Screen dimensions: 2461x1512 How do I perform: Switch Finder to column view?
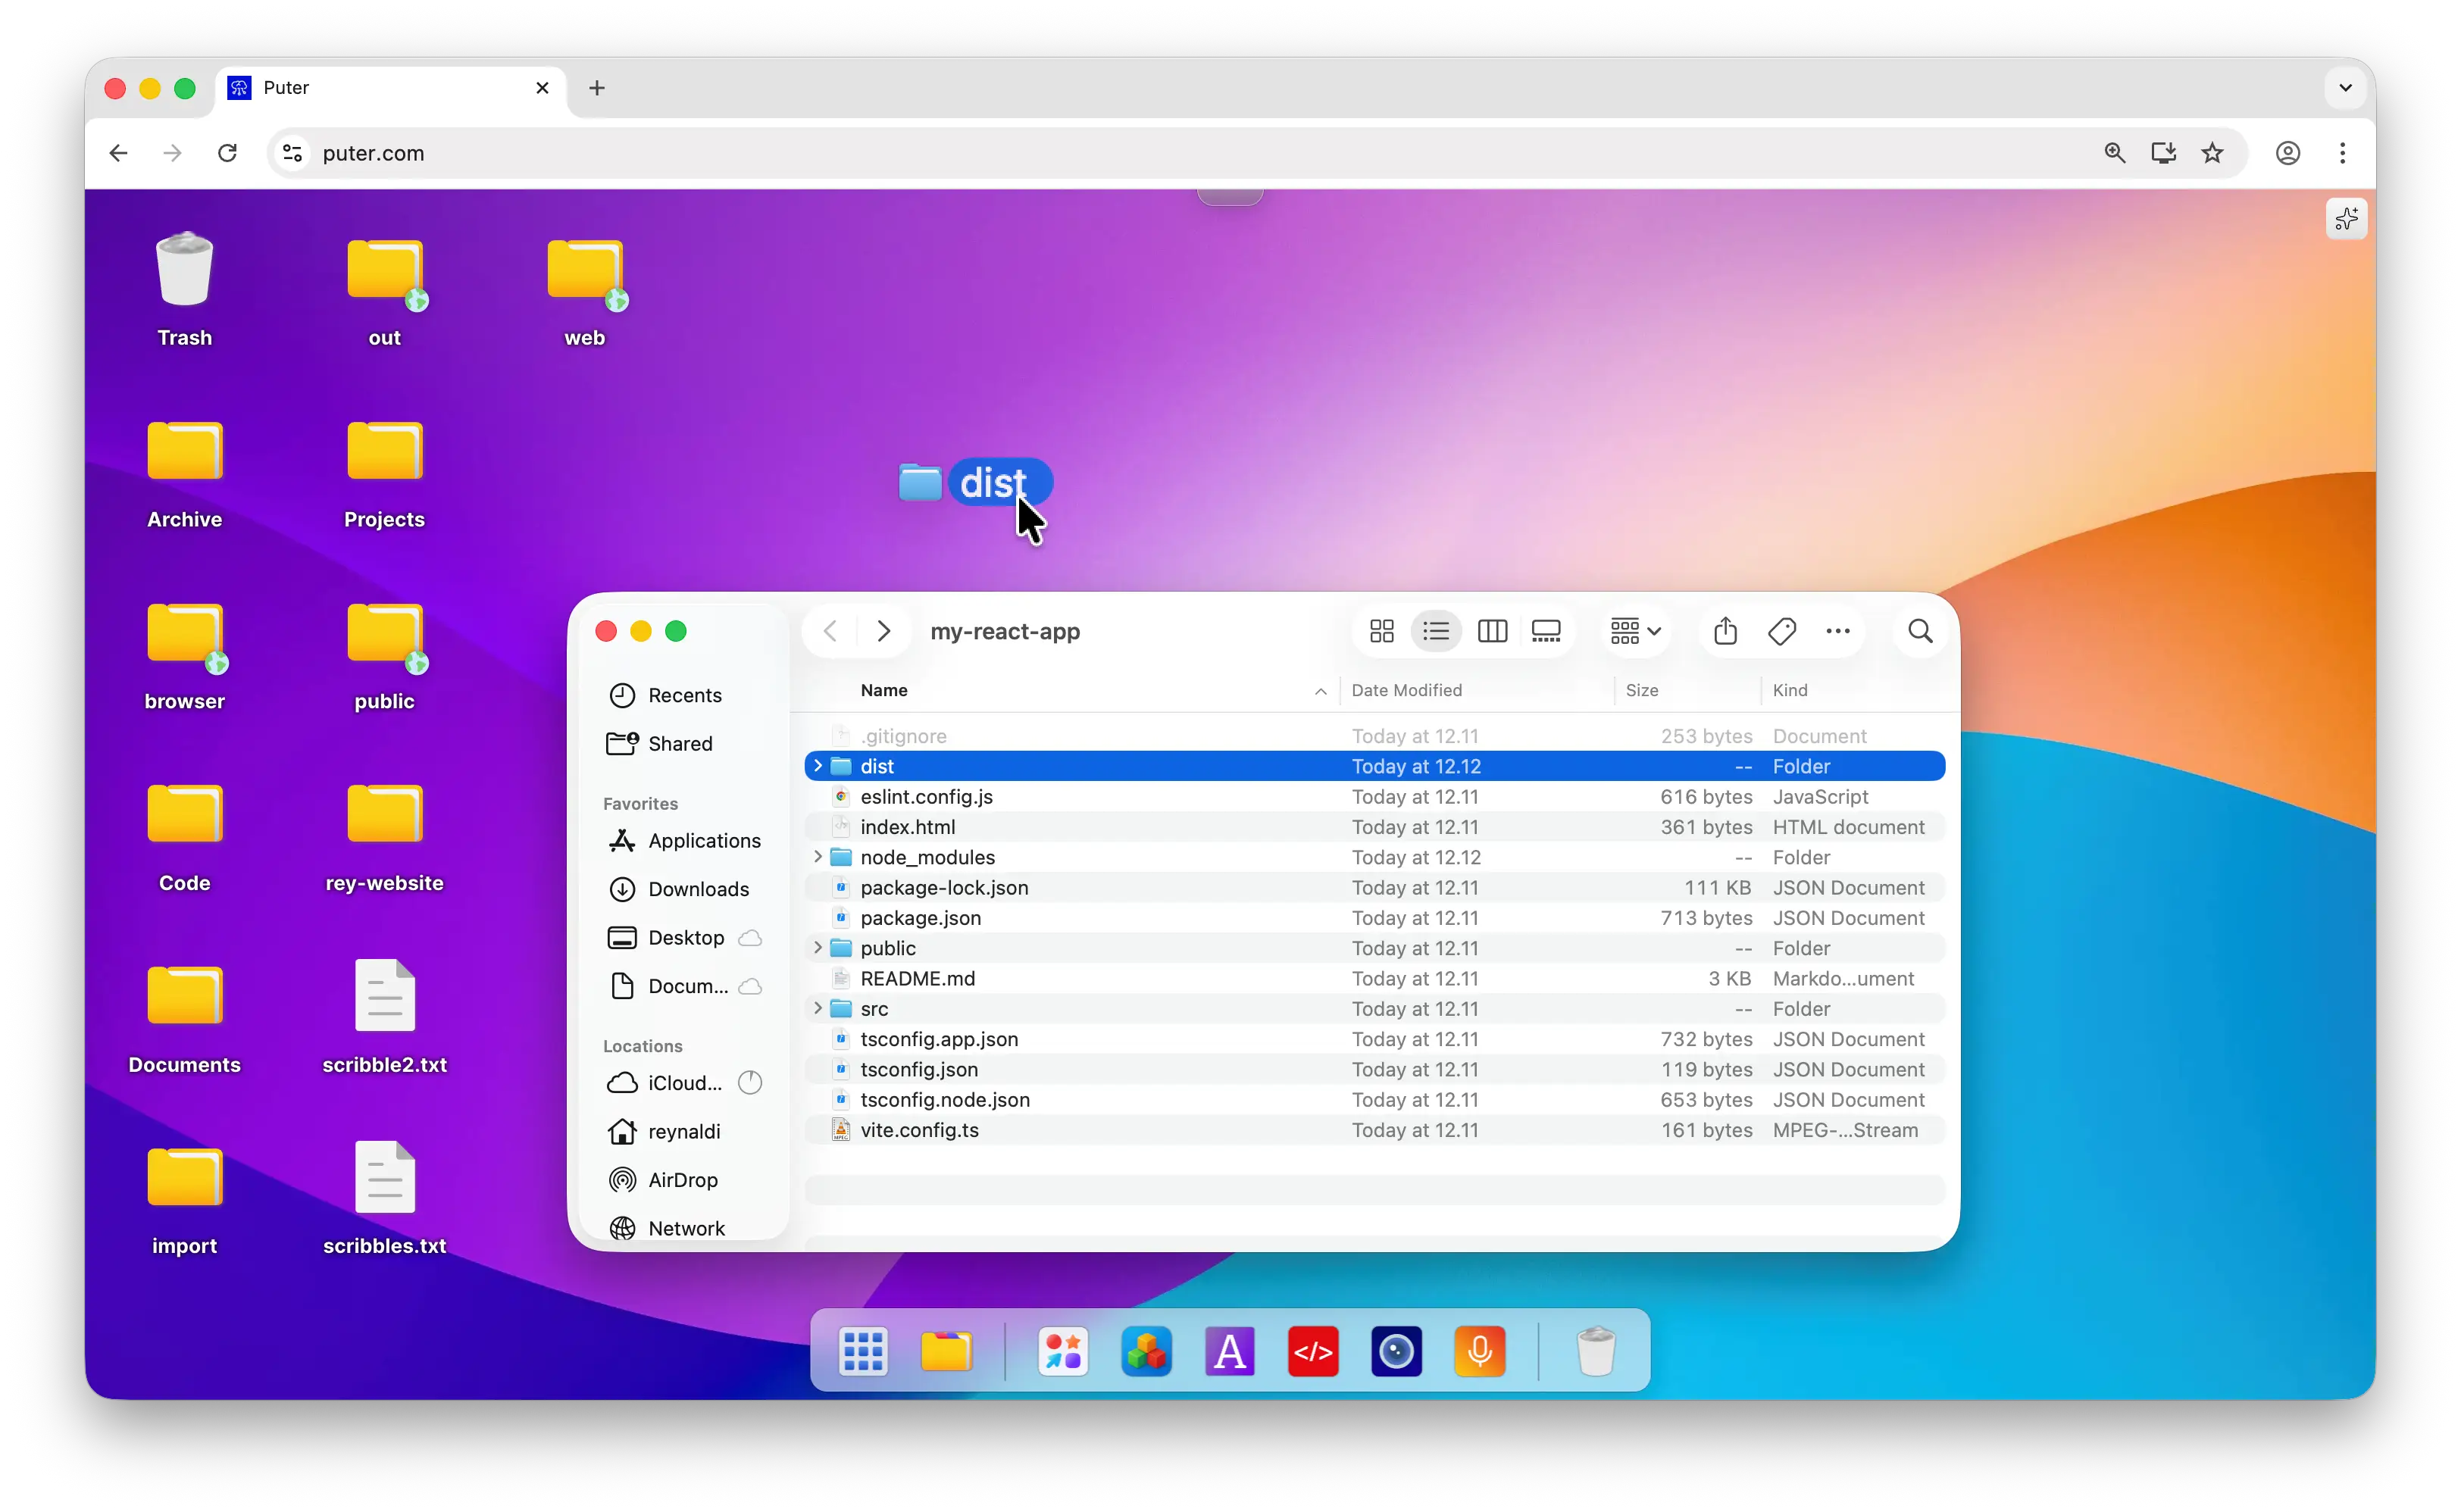click(1491, 631)
